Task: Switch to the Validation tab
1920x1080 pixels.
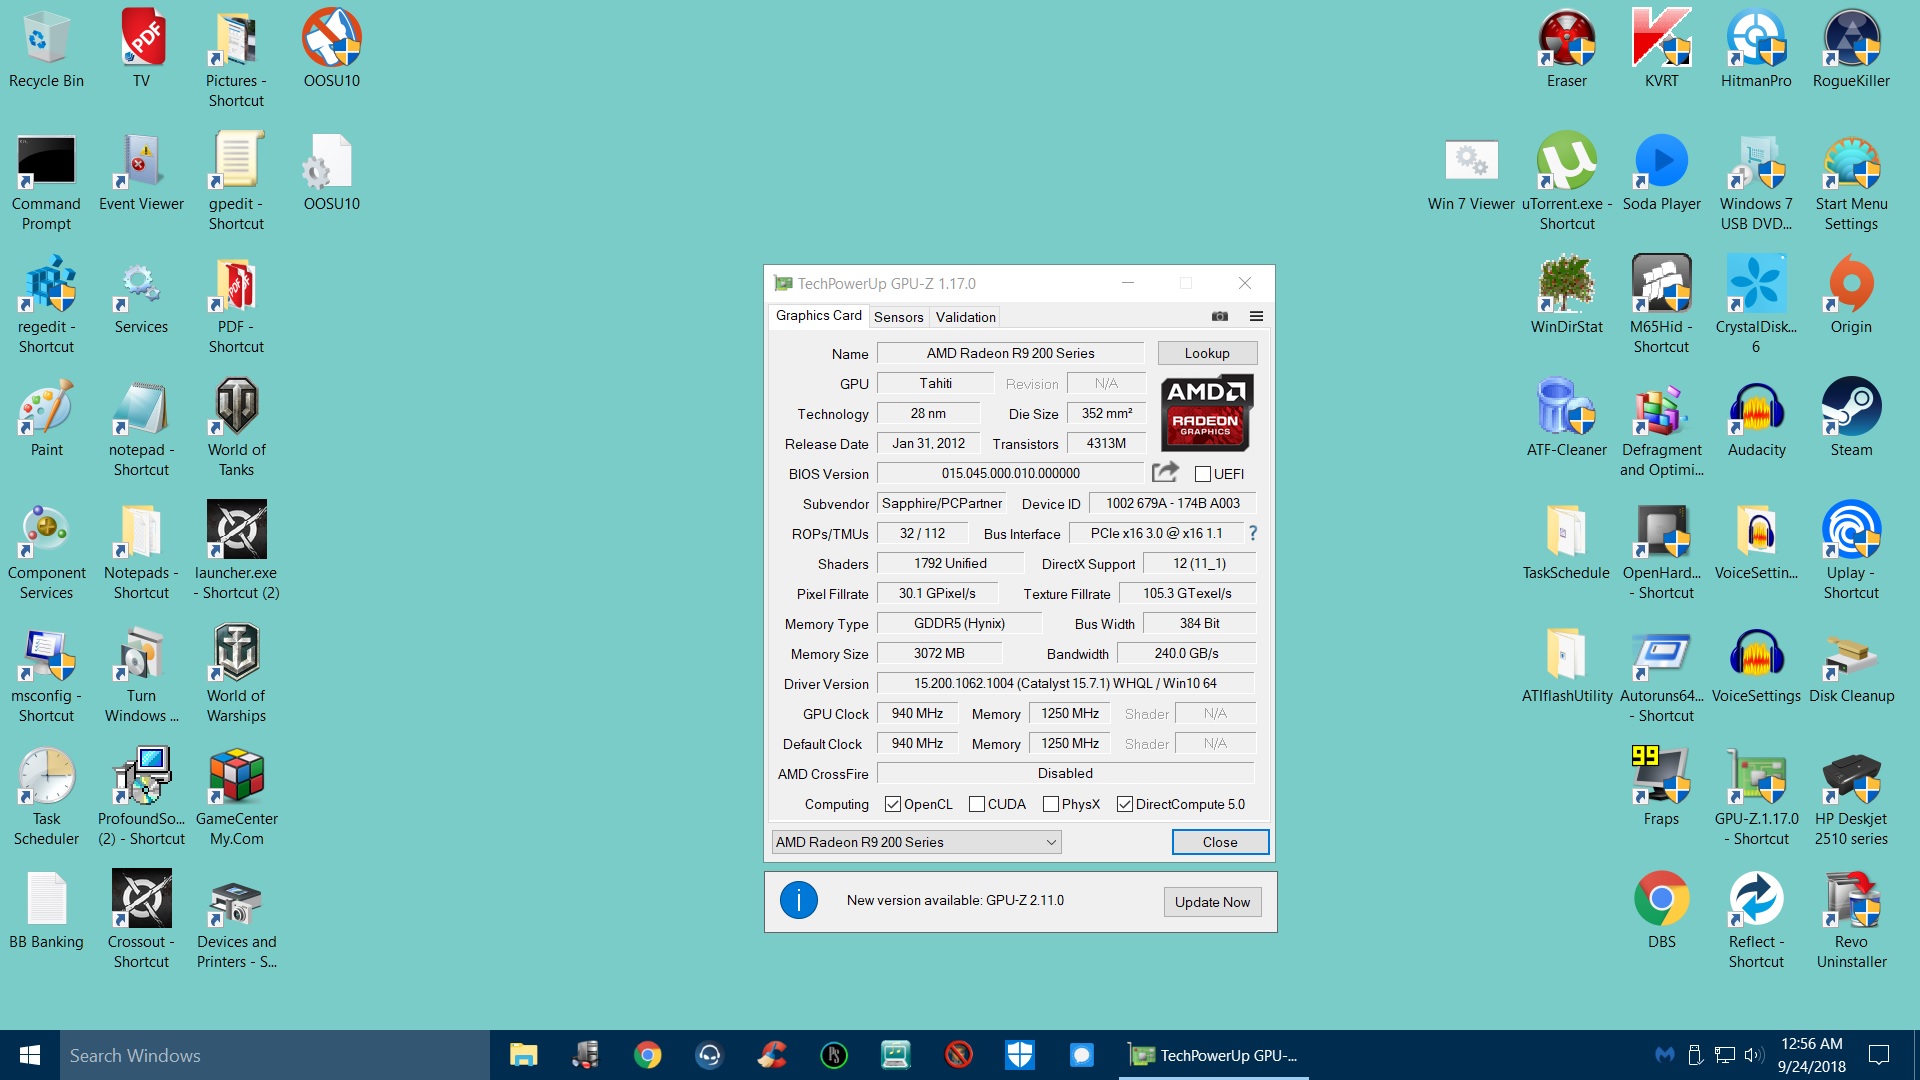Action: pyautogui.click(x=965, y=317)
